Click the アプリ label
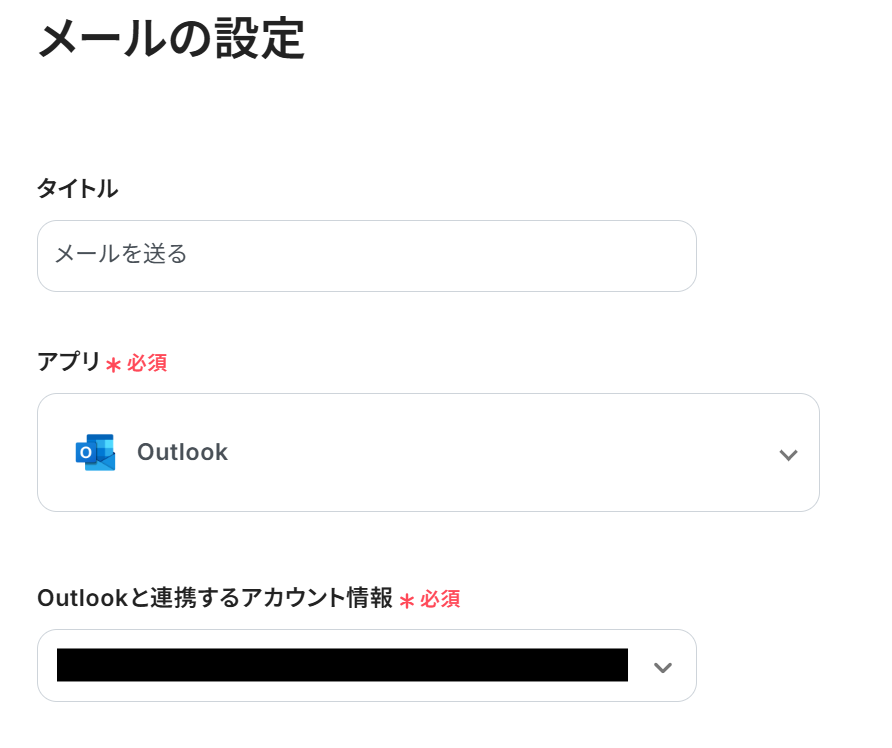The height and width of the screenshot is (748, 892). click(69, 362)
